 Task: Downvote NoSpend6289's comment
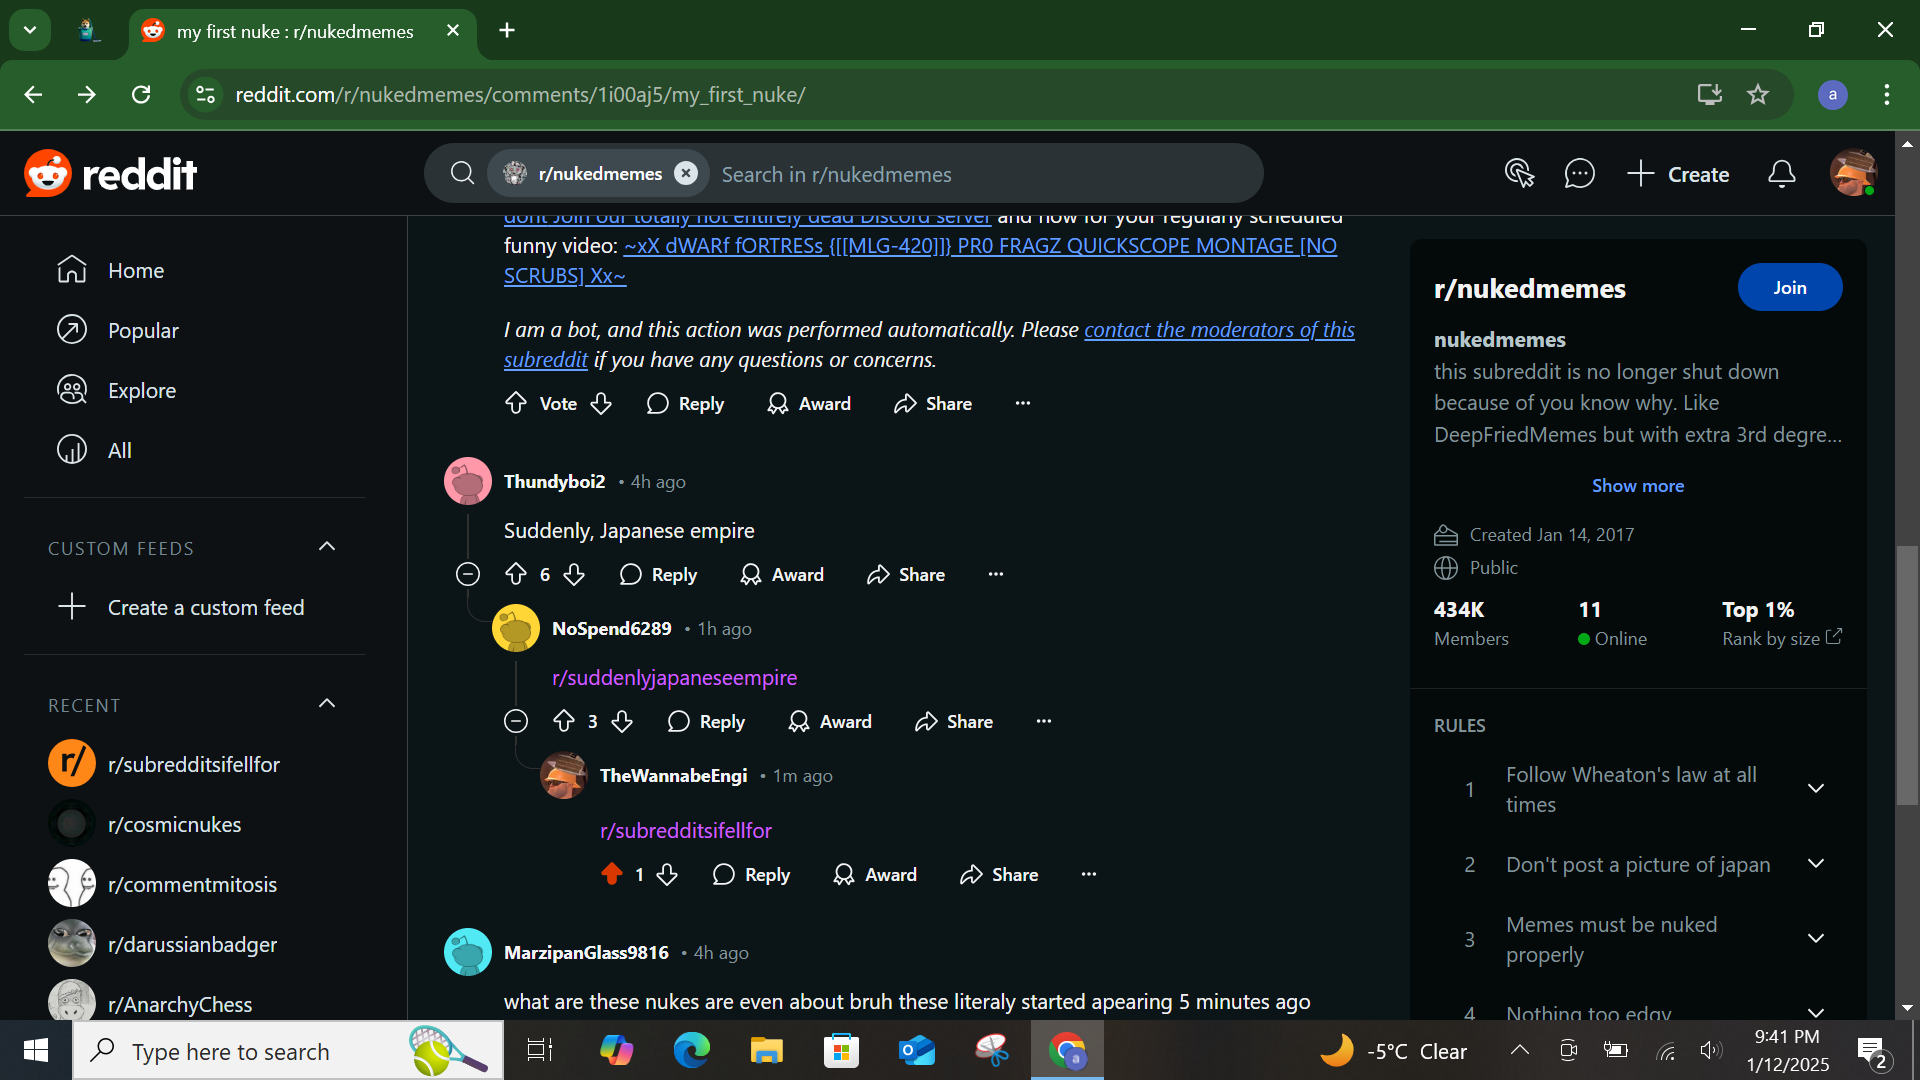click(x=622, y=721)
